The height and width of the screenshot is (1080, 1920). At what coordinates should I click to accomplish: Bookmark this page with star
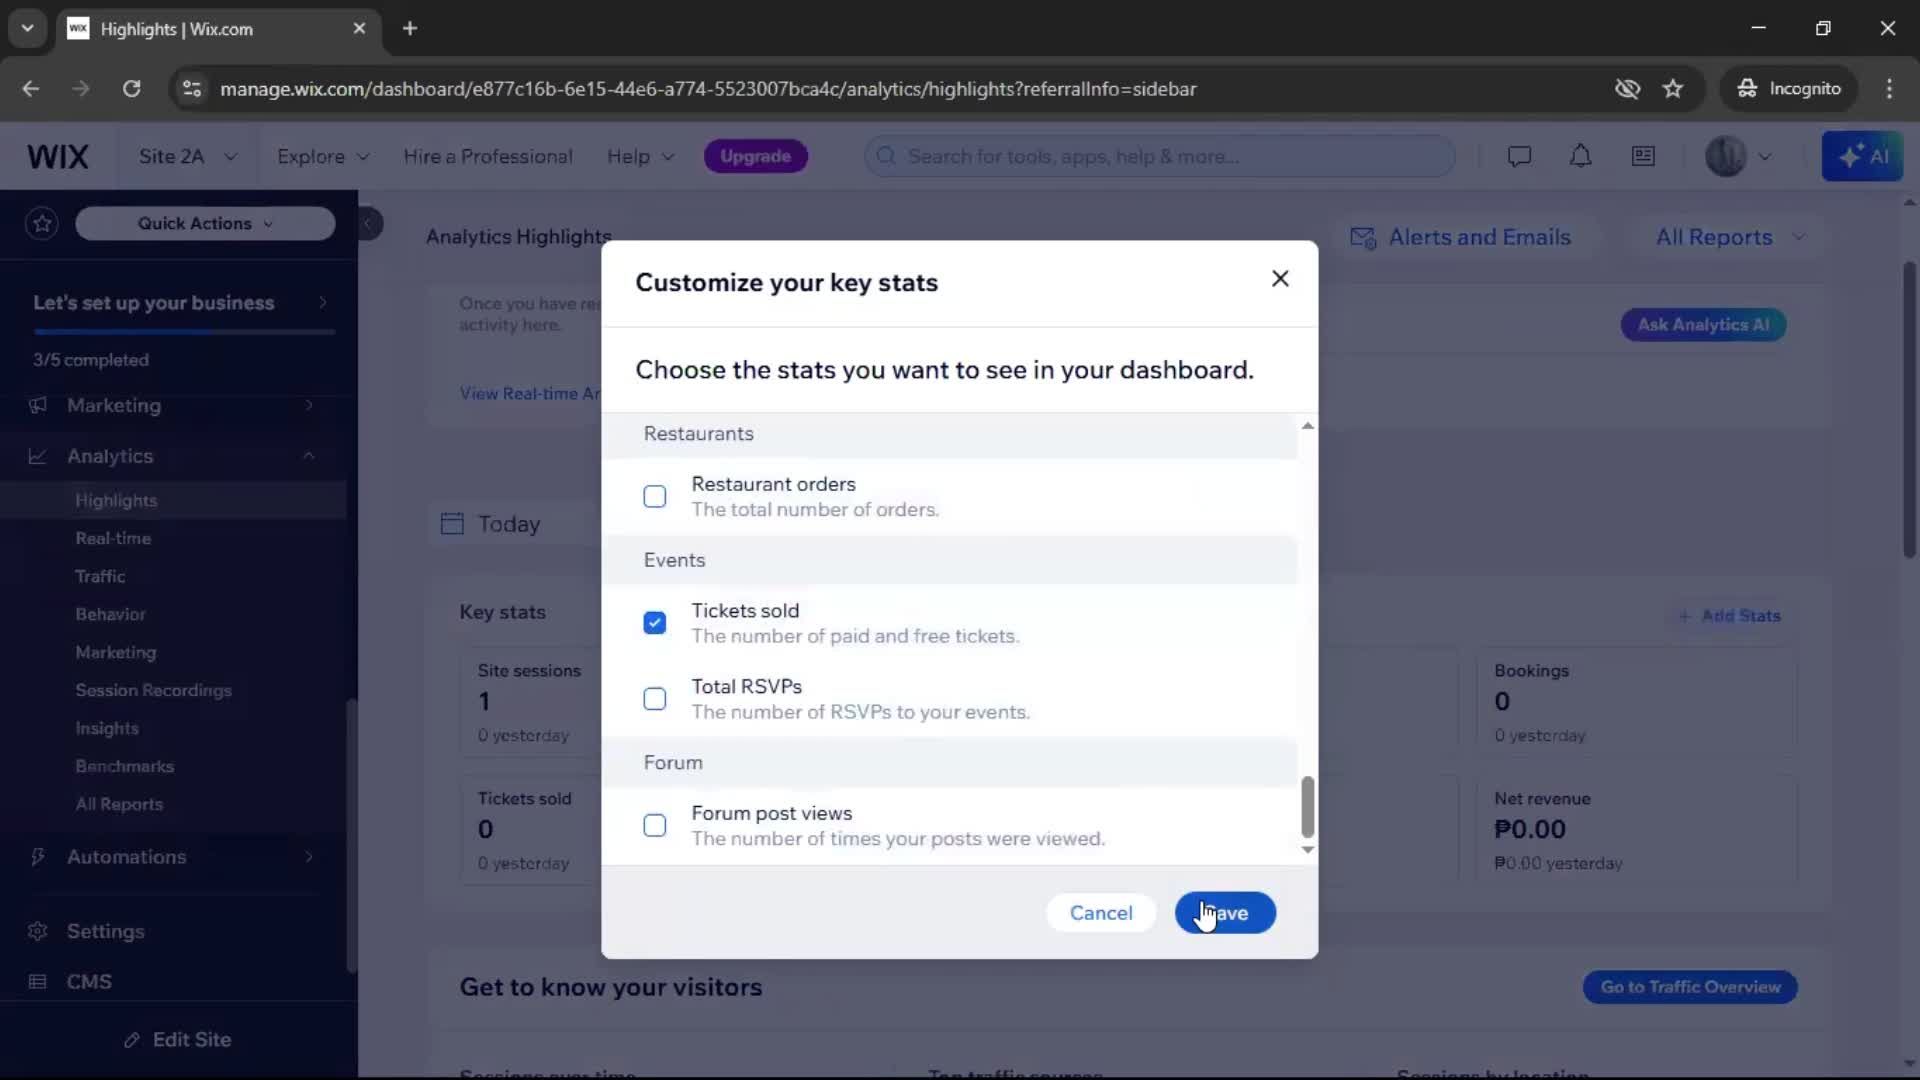1673,89
